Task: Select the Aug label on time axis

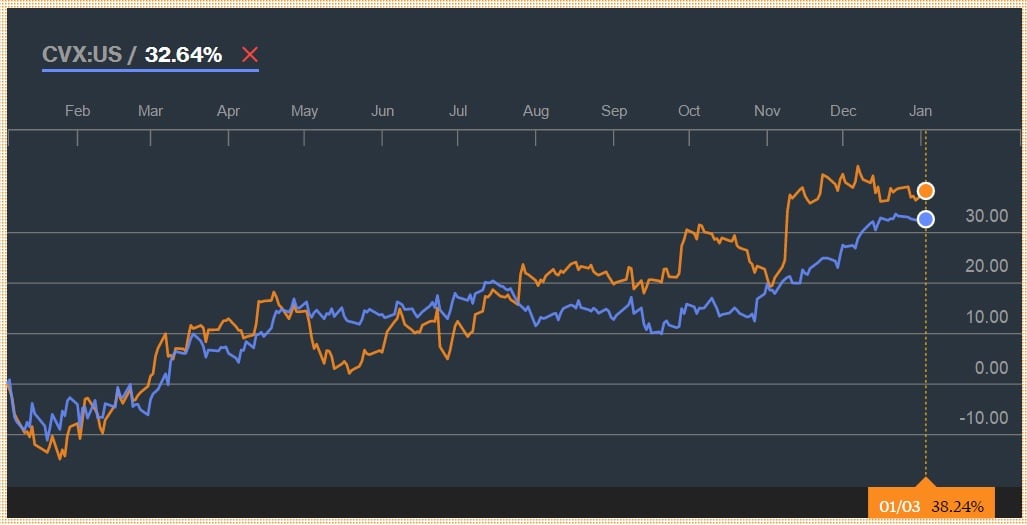Action: click(x=536, y=111)
